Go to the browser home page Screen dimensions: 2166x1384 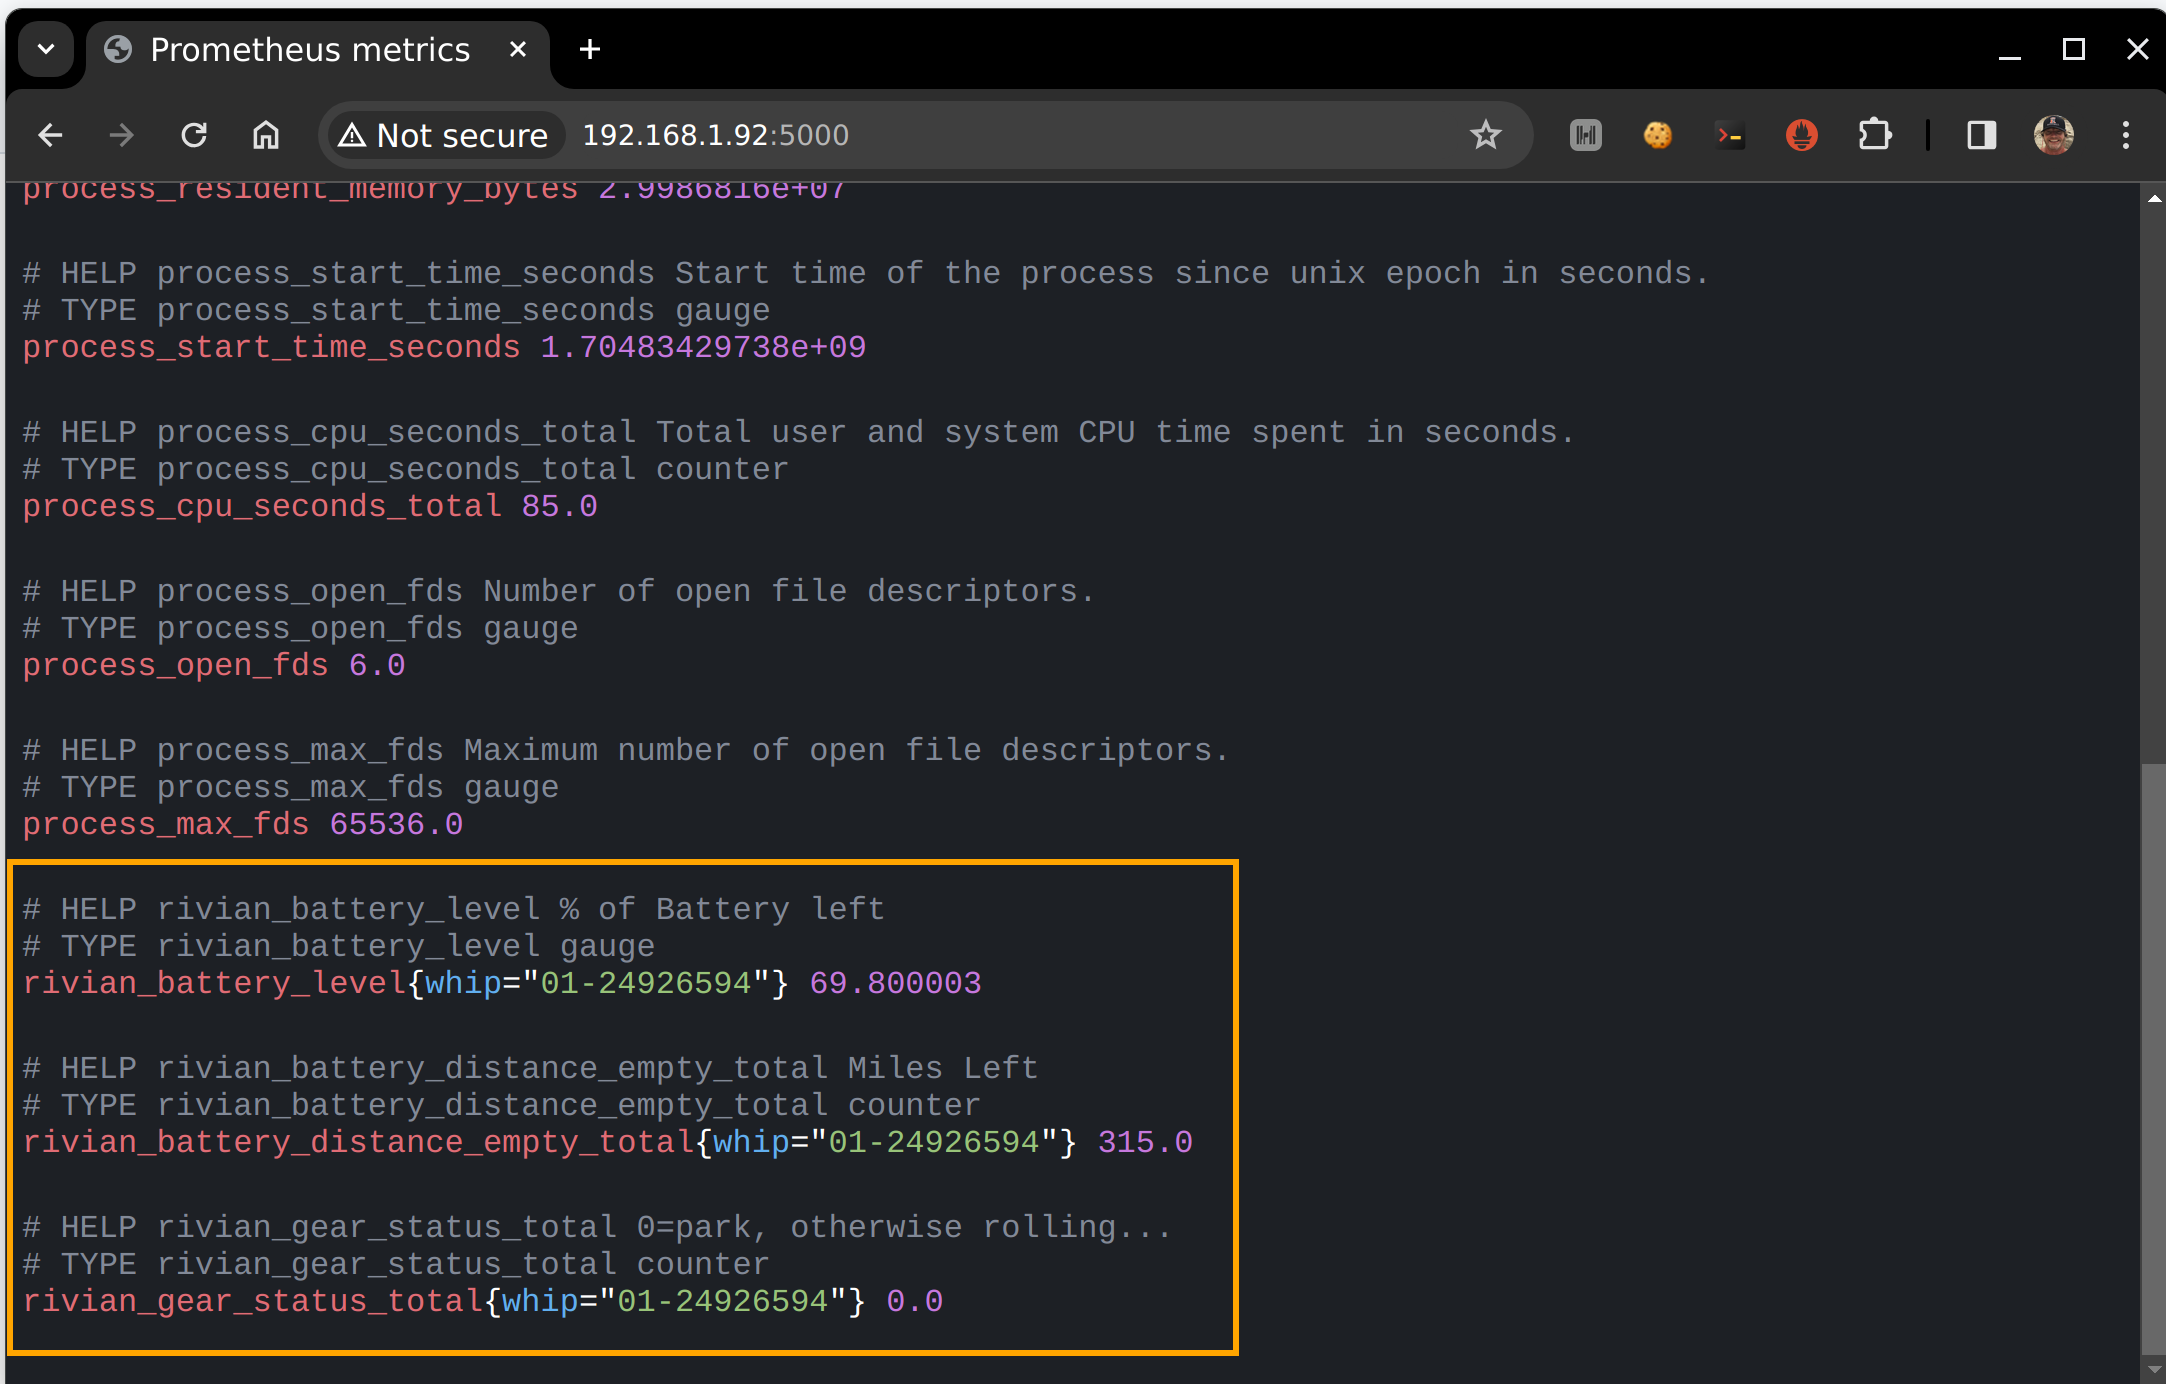[x=266, y=135]
